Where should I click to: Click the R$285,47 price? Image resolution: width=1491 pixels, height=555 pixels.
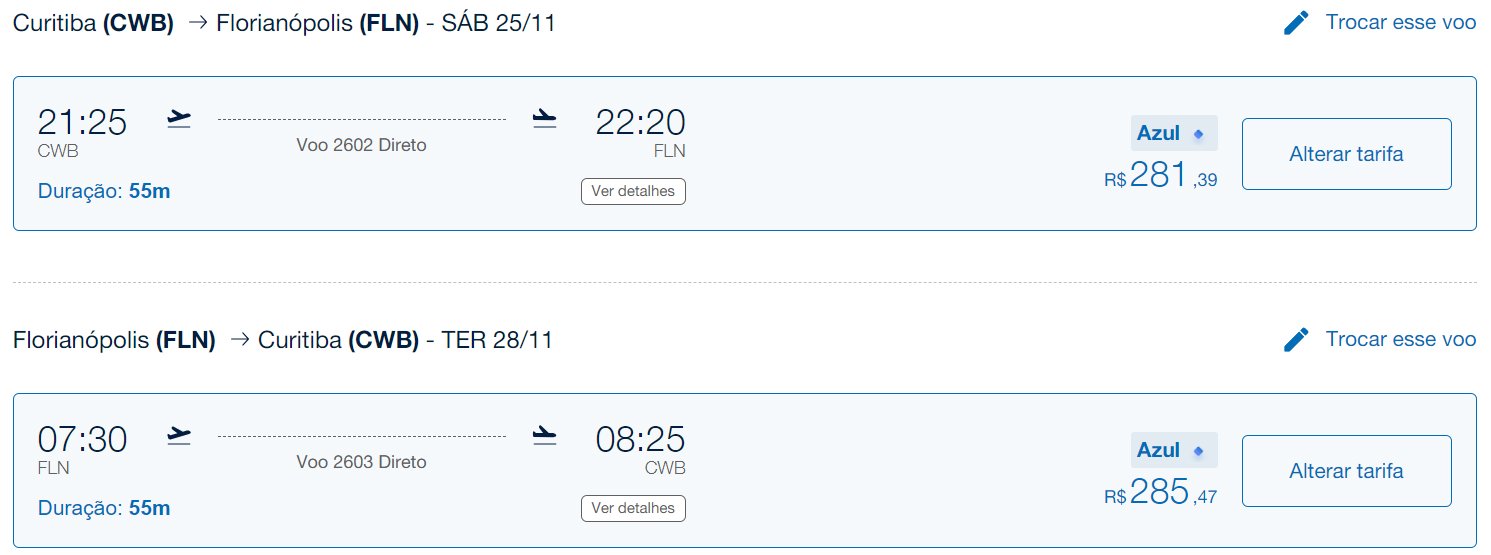(x=1161, y=492)
